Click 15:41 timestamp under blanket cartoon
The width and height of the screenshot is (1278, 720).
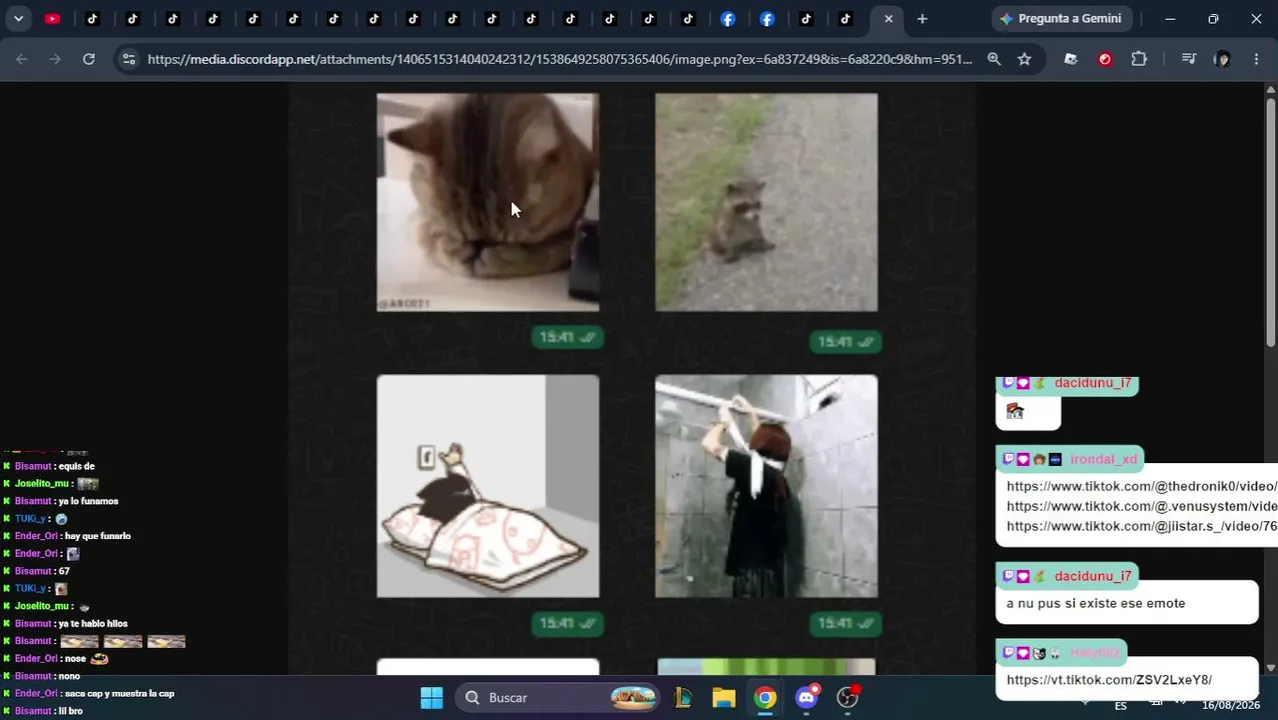coord(567,623)
